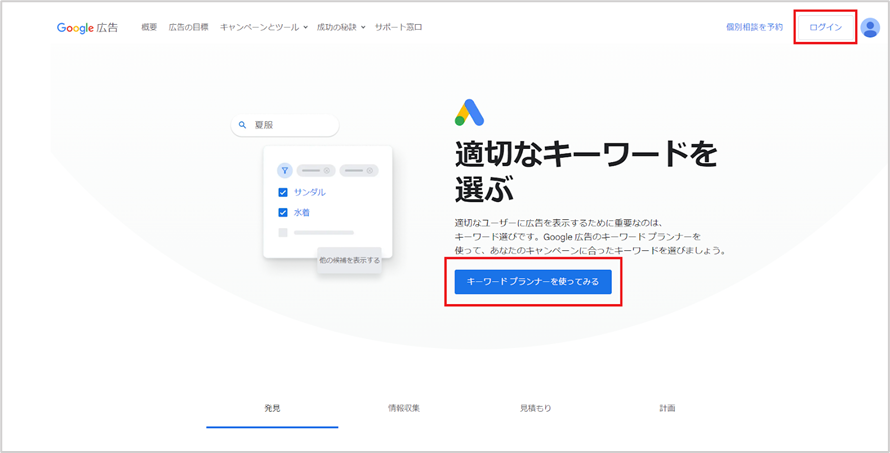Open 概要 in navigation bar
This screenshot has height=453, width=890.
(149, 27)
